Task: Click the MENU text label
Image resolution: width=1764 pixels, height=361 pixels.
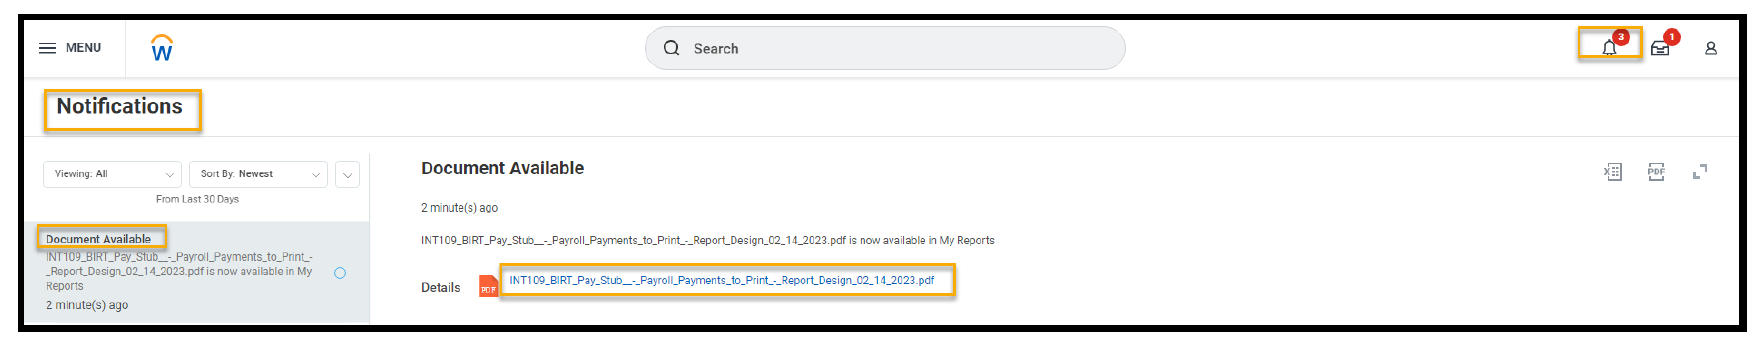Action: [83, 48]
